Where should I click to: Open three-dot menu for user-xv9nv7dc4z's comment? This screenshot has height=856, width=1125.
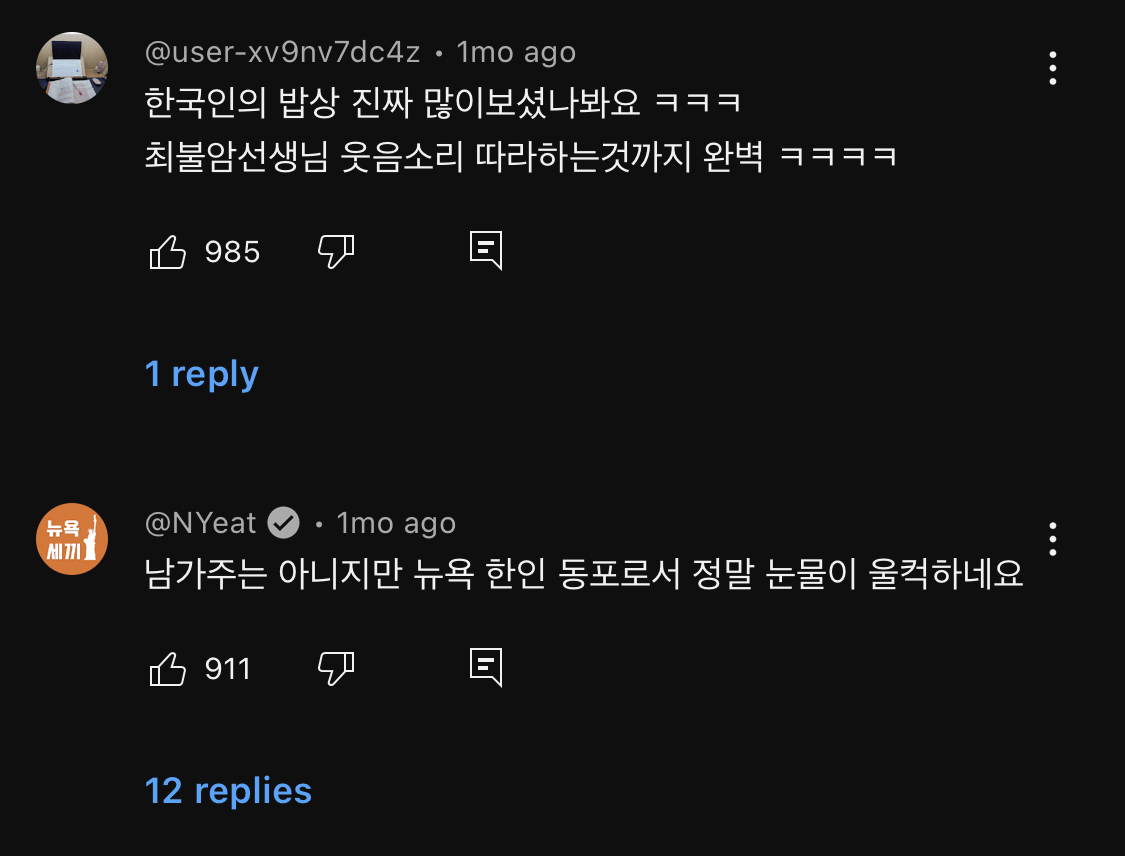[1053, 68]
